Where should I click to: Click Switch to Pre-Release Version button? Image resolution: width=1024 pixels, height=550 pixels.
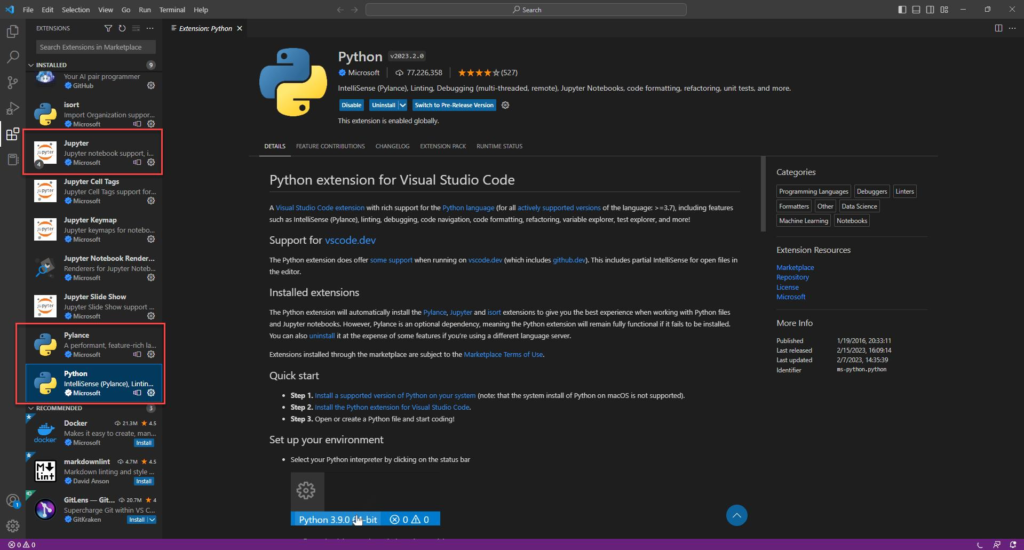tap(454, 105)
